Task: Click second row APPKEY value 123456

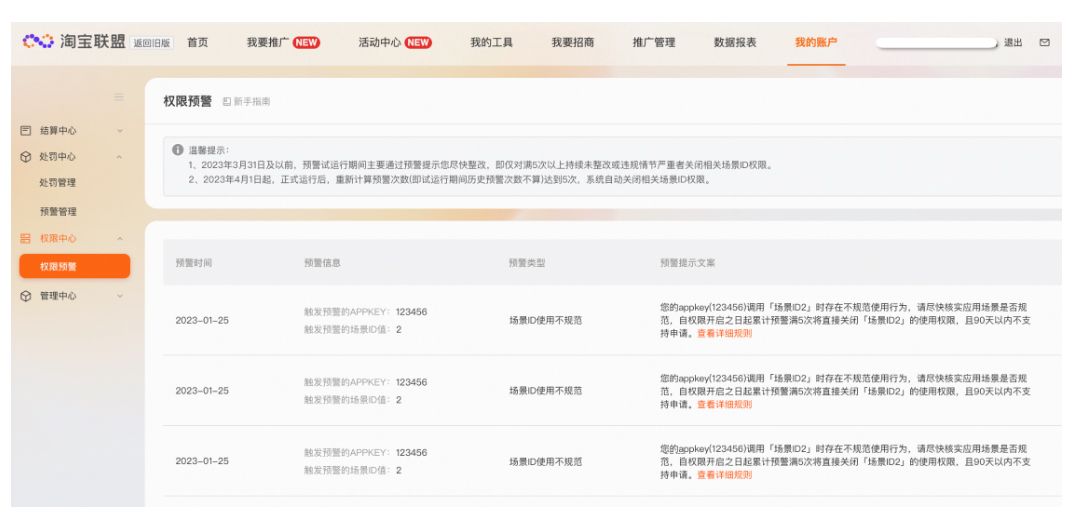Action: click(411, 382)
